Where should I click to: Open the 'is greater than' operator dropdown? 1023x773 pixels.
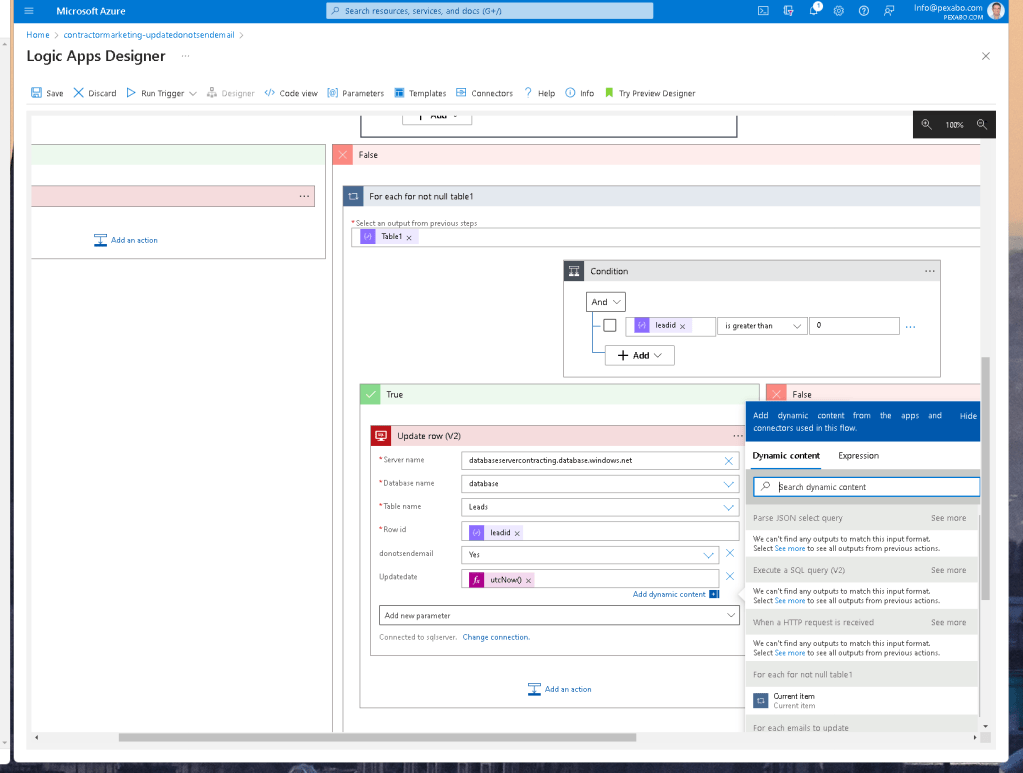pos(762,326)
